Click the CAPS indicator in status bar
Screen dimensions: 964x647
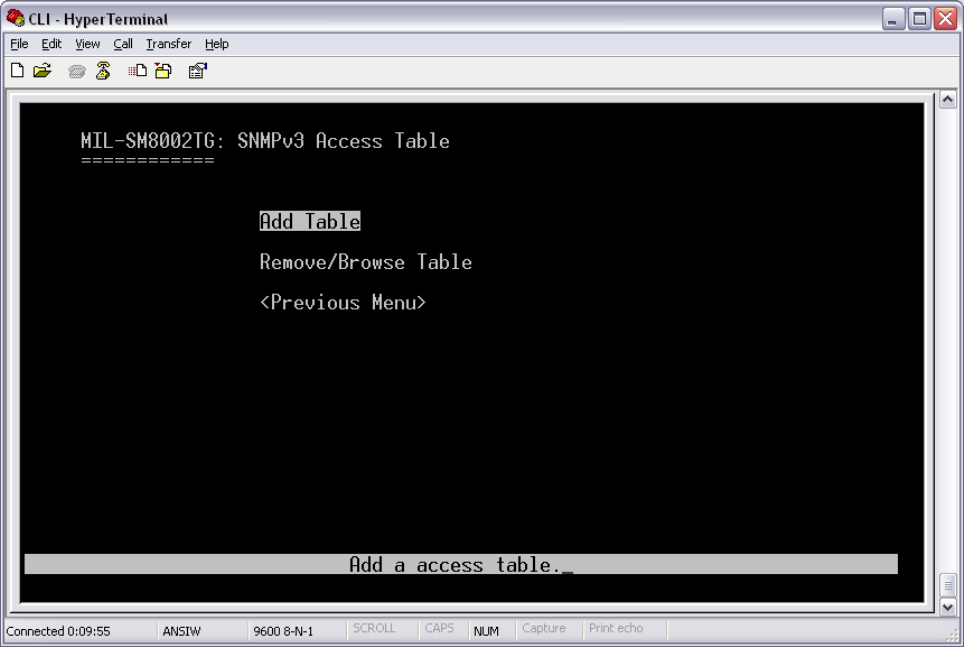439,629
